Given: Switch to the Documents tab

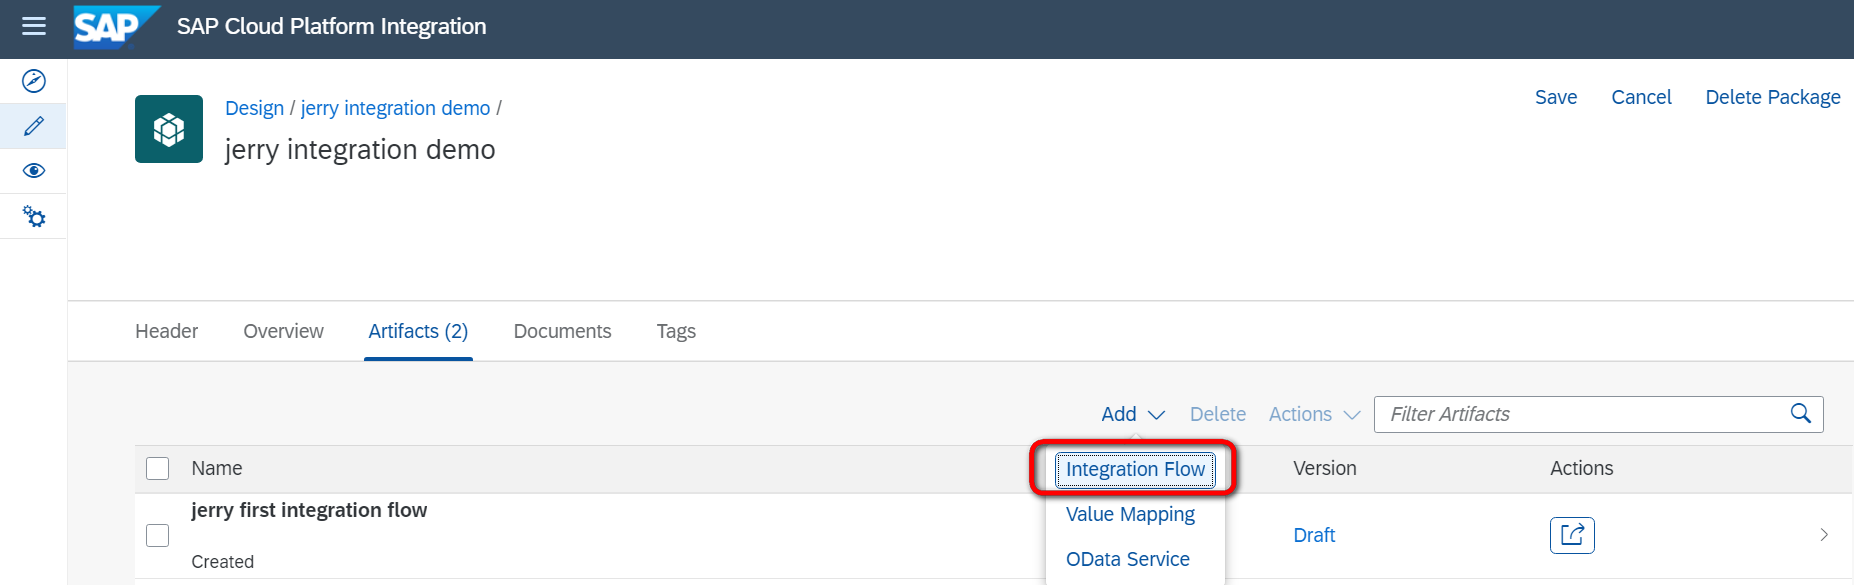Looking at the screenshot, I should click(x=562, y=331).
